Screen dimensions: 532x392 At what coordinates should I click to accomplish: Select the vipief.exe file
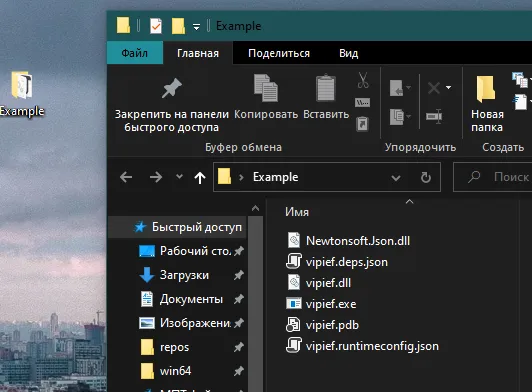(321, 304)
